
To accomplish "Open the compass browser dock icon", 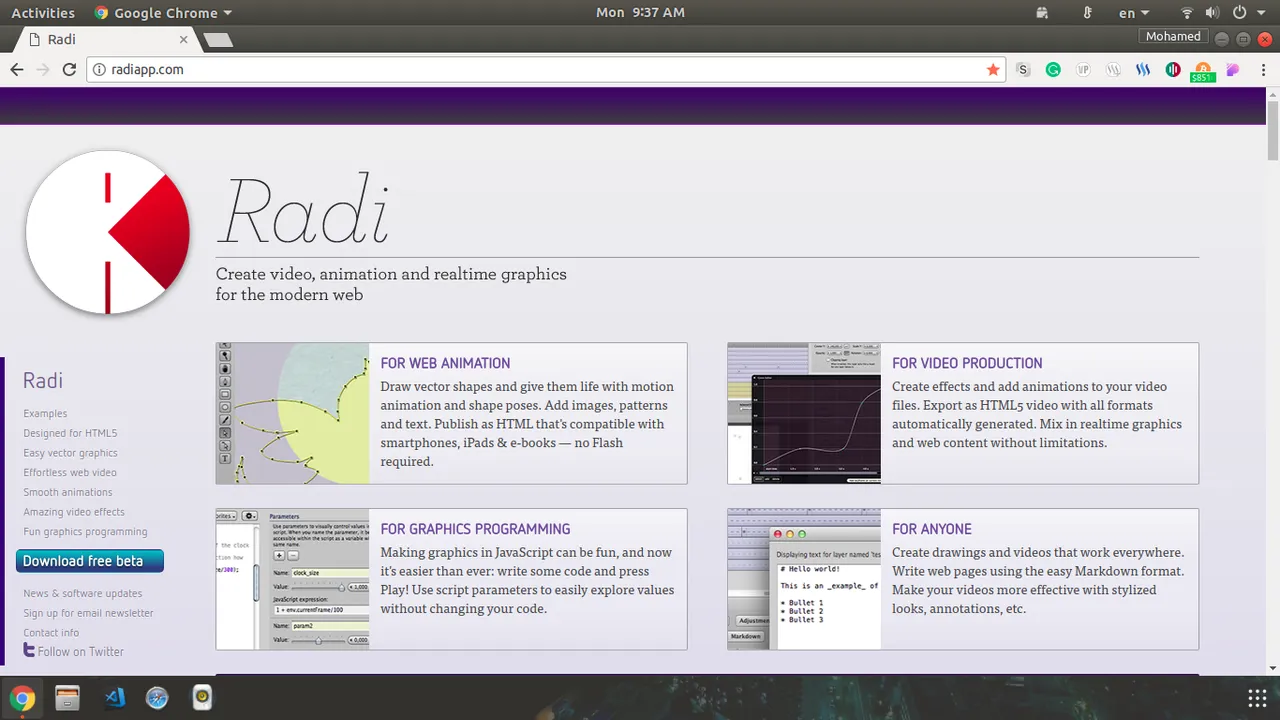I will click(157, 697).
